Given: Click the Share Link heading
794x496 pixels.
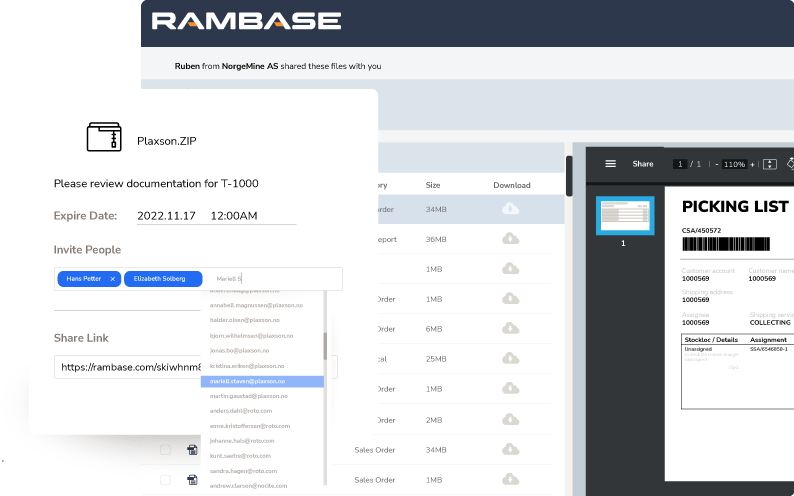Looking at the screenshot, I should click(81, 338).
